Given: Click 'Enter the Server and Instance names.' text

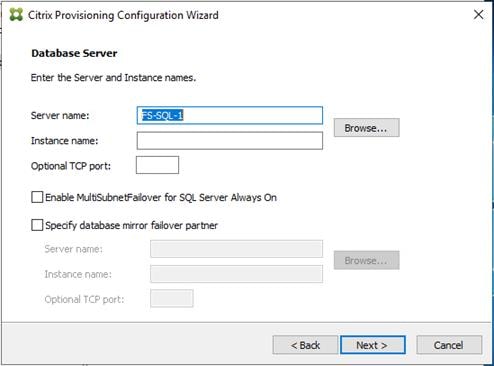Looking at the screenshot, I should pyautogui.click(x=113, y=78).
